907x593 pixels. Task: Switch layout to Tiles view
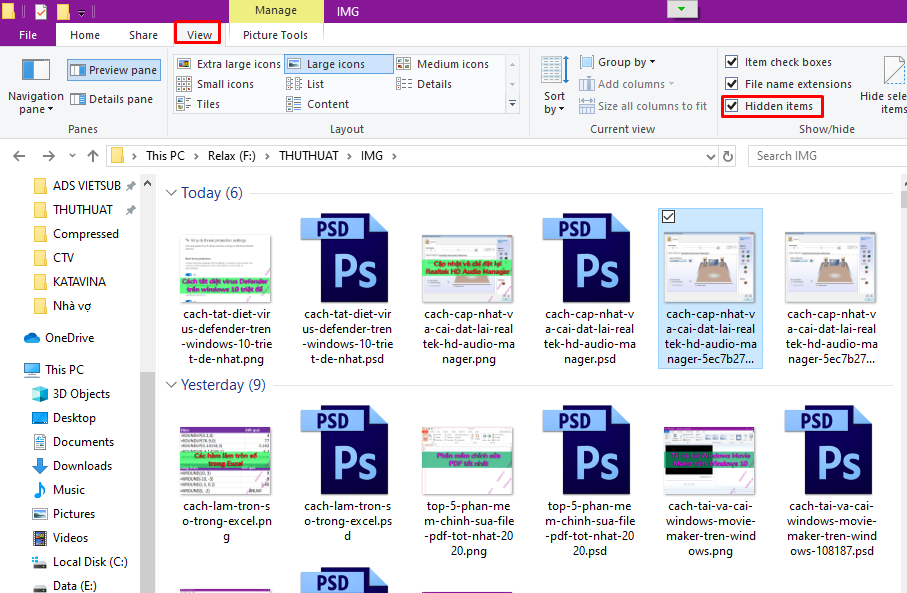coord(198,104)
